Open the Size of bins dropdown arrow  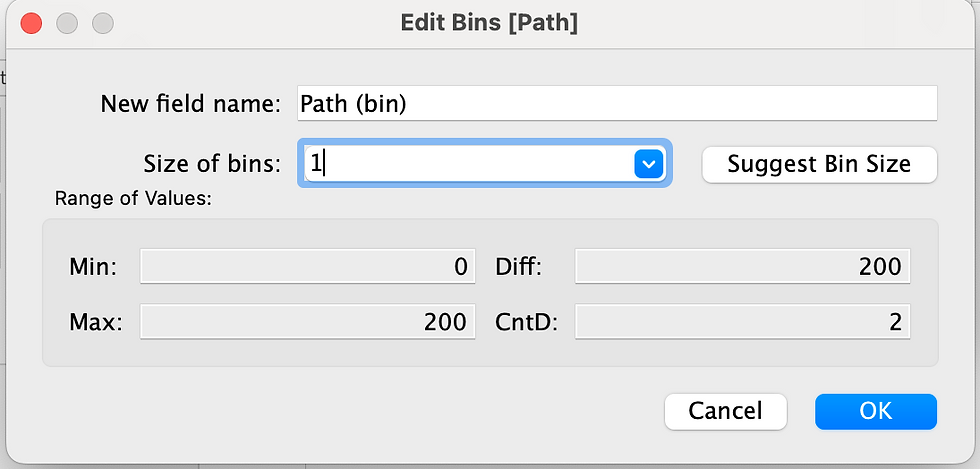(x=648, y=164)
